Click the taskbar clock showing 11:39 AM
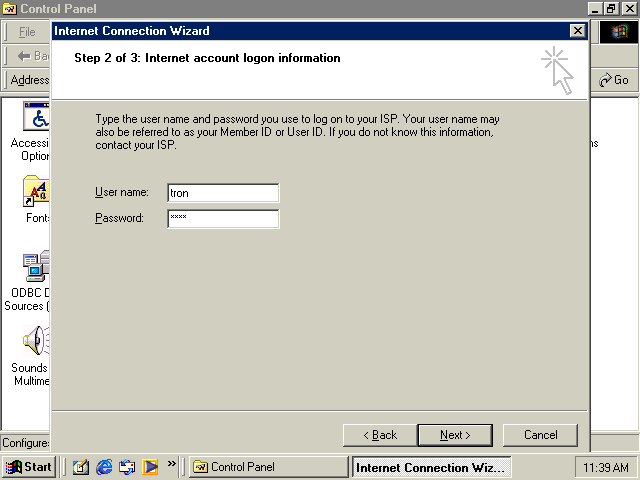 pos(605,467)
